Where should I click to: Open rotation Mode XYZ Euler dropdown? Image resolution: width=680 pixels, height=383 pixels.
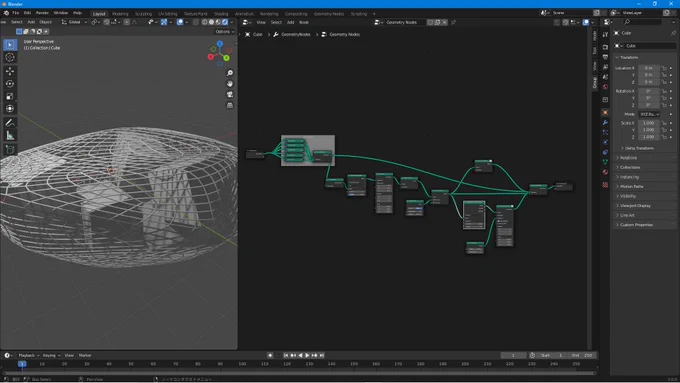point(649,114)
